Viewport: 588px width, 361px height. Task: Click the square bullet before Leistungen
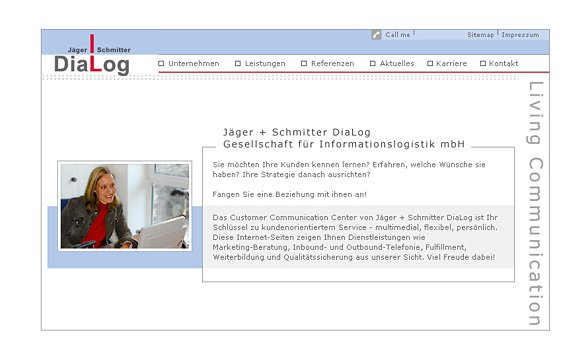tap(238, 63)
